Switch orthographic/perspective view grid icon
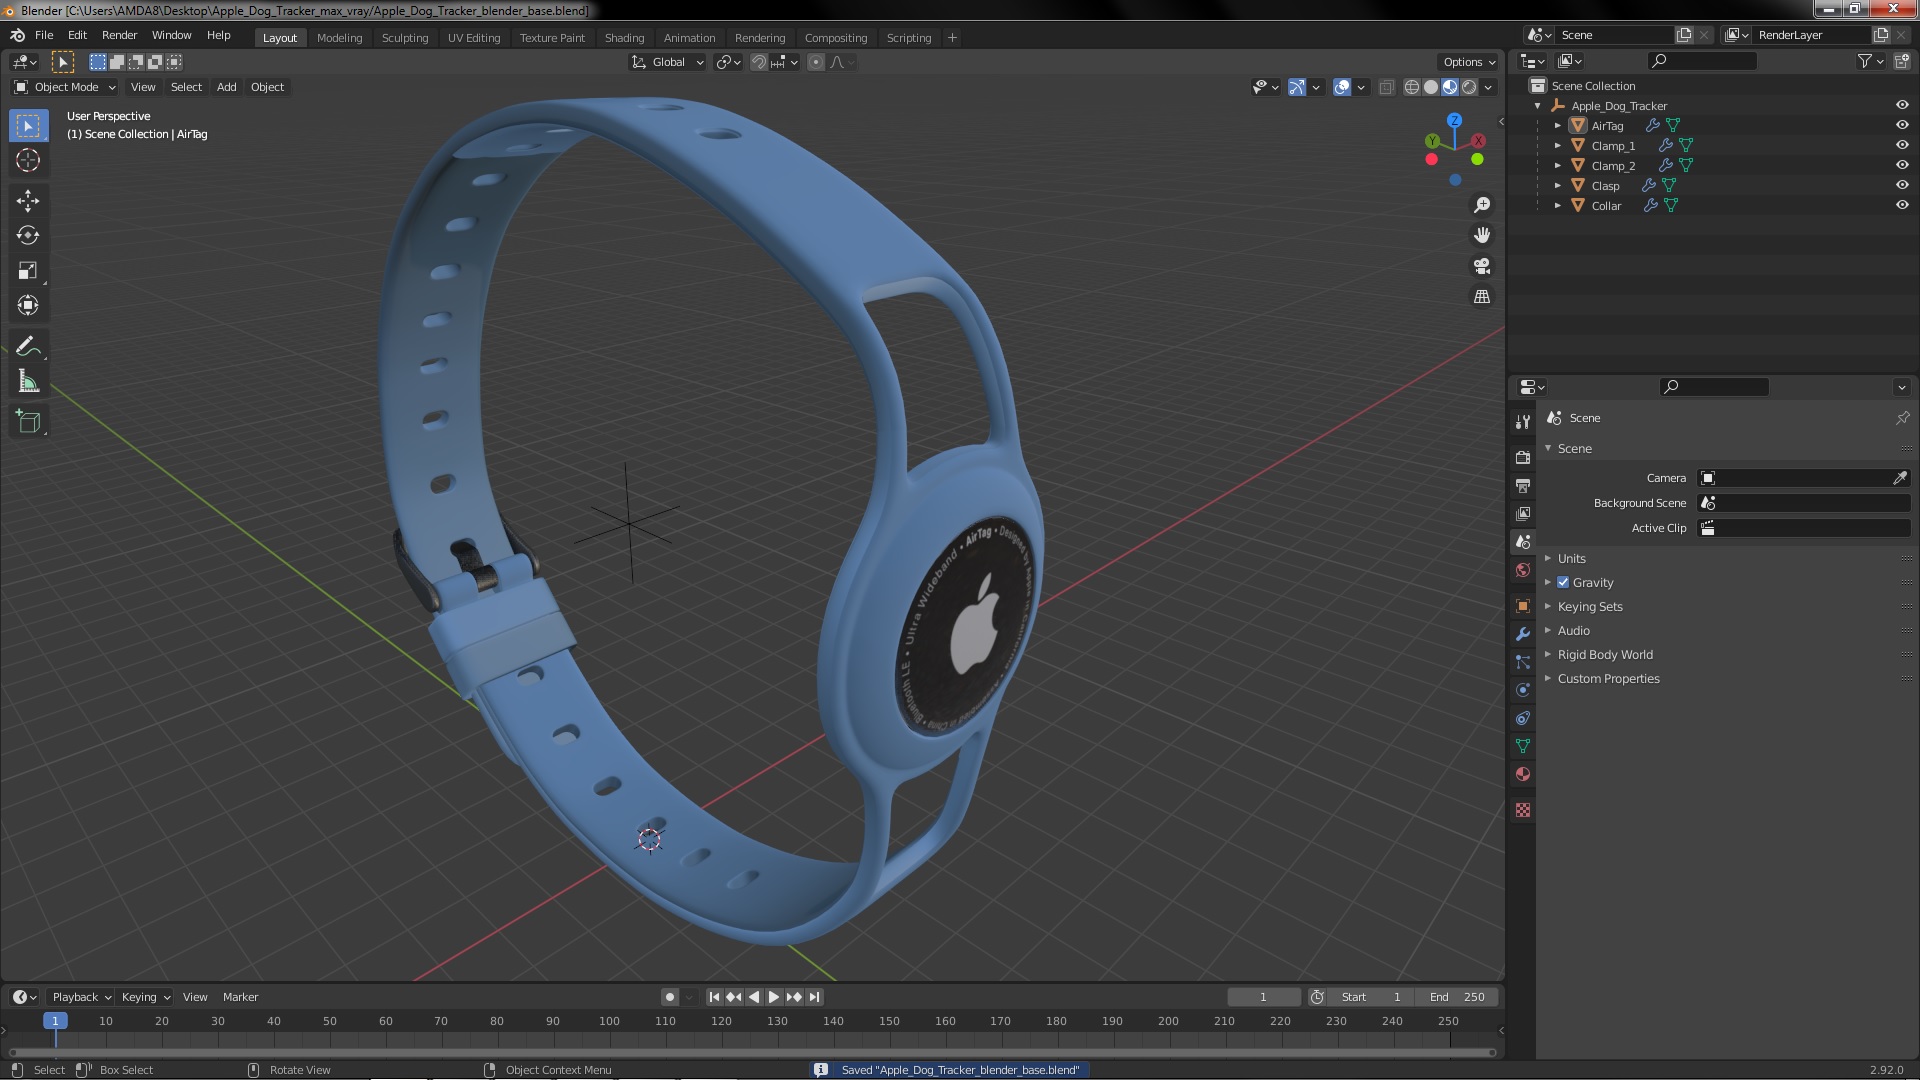This screenshot has height=1080, width=1920. [1482, 297]
